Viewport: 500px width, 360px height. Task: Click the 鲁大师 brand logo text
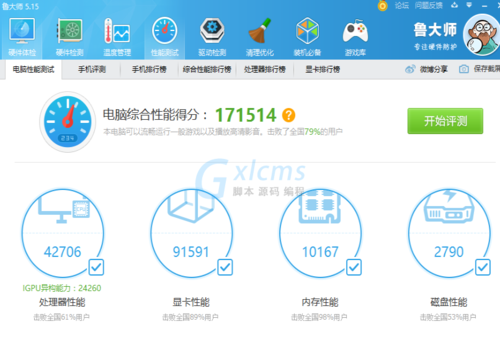(x=435, y=30)
